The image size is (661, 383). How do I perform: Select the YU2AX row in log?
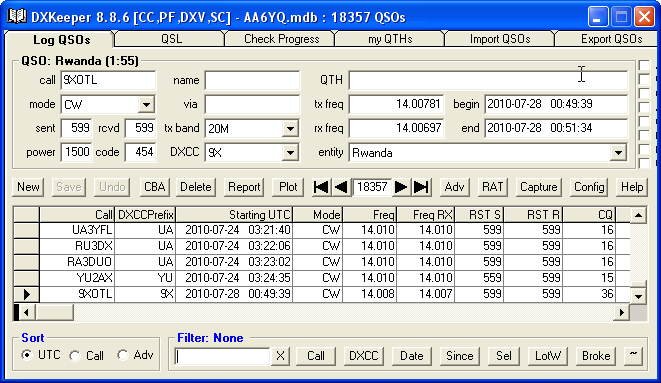[x=322, y=278]
